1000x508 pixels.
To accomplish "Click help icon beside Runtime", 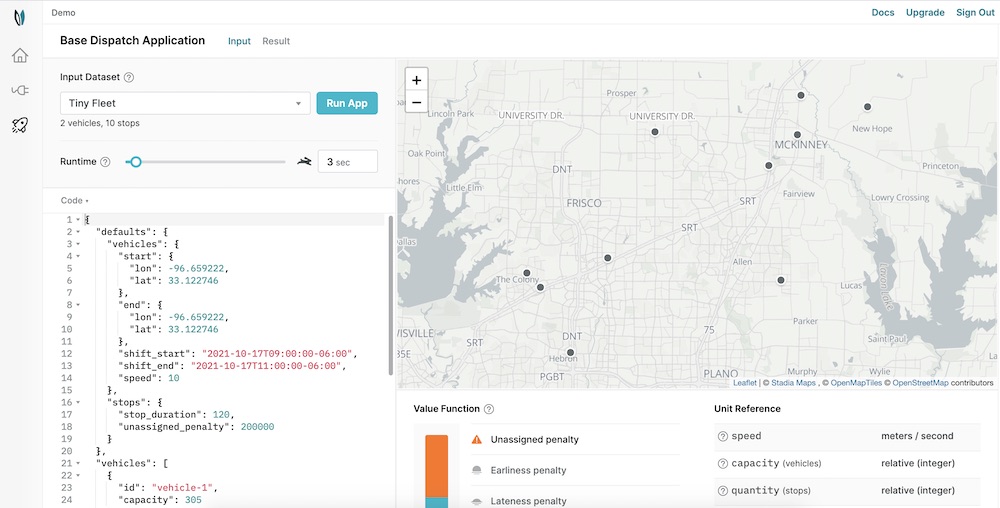I will click(x=105, y=162).
